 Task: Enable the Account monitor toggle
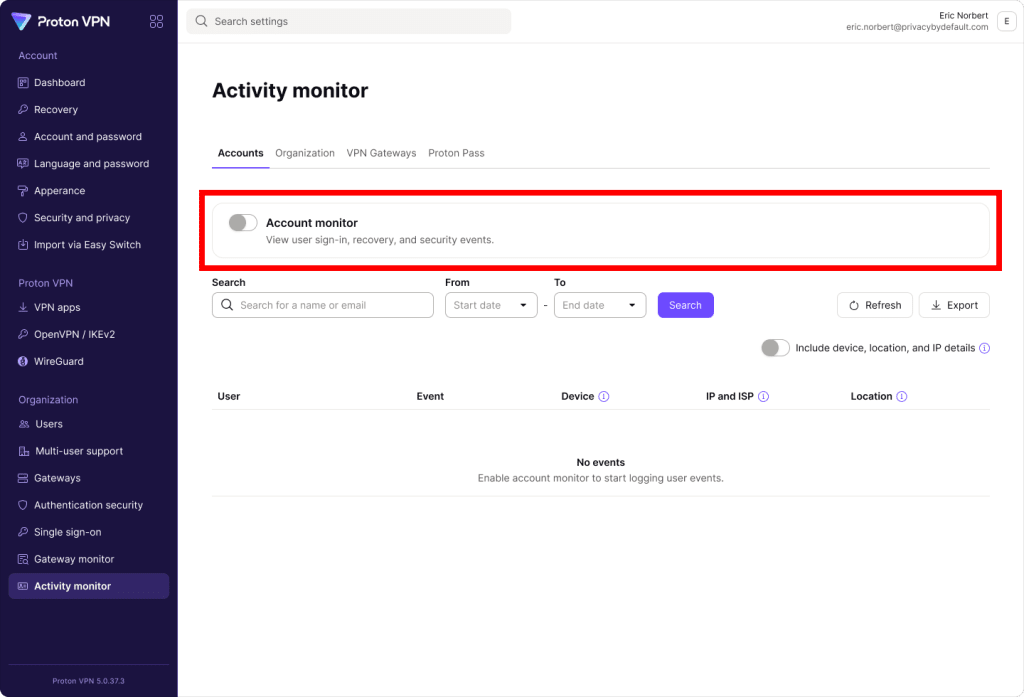243,223
